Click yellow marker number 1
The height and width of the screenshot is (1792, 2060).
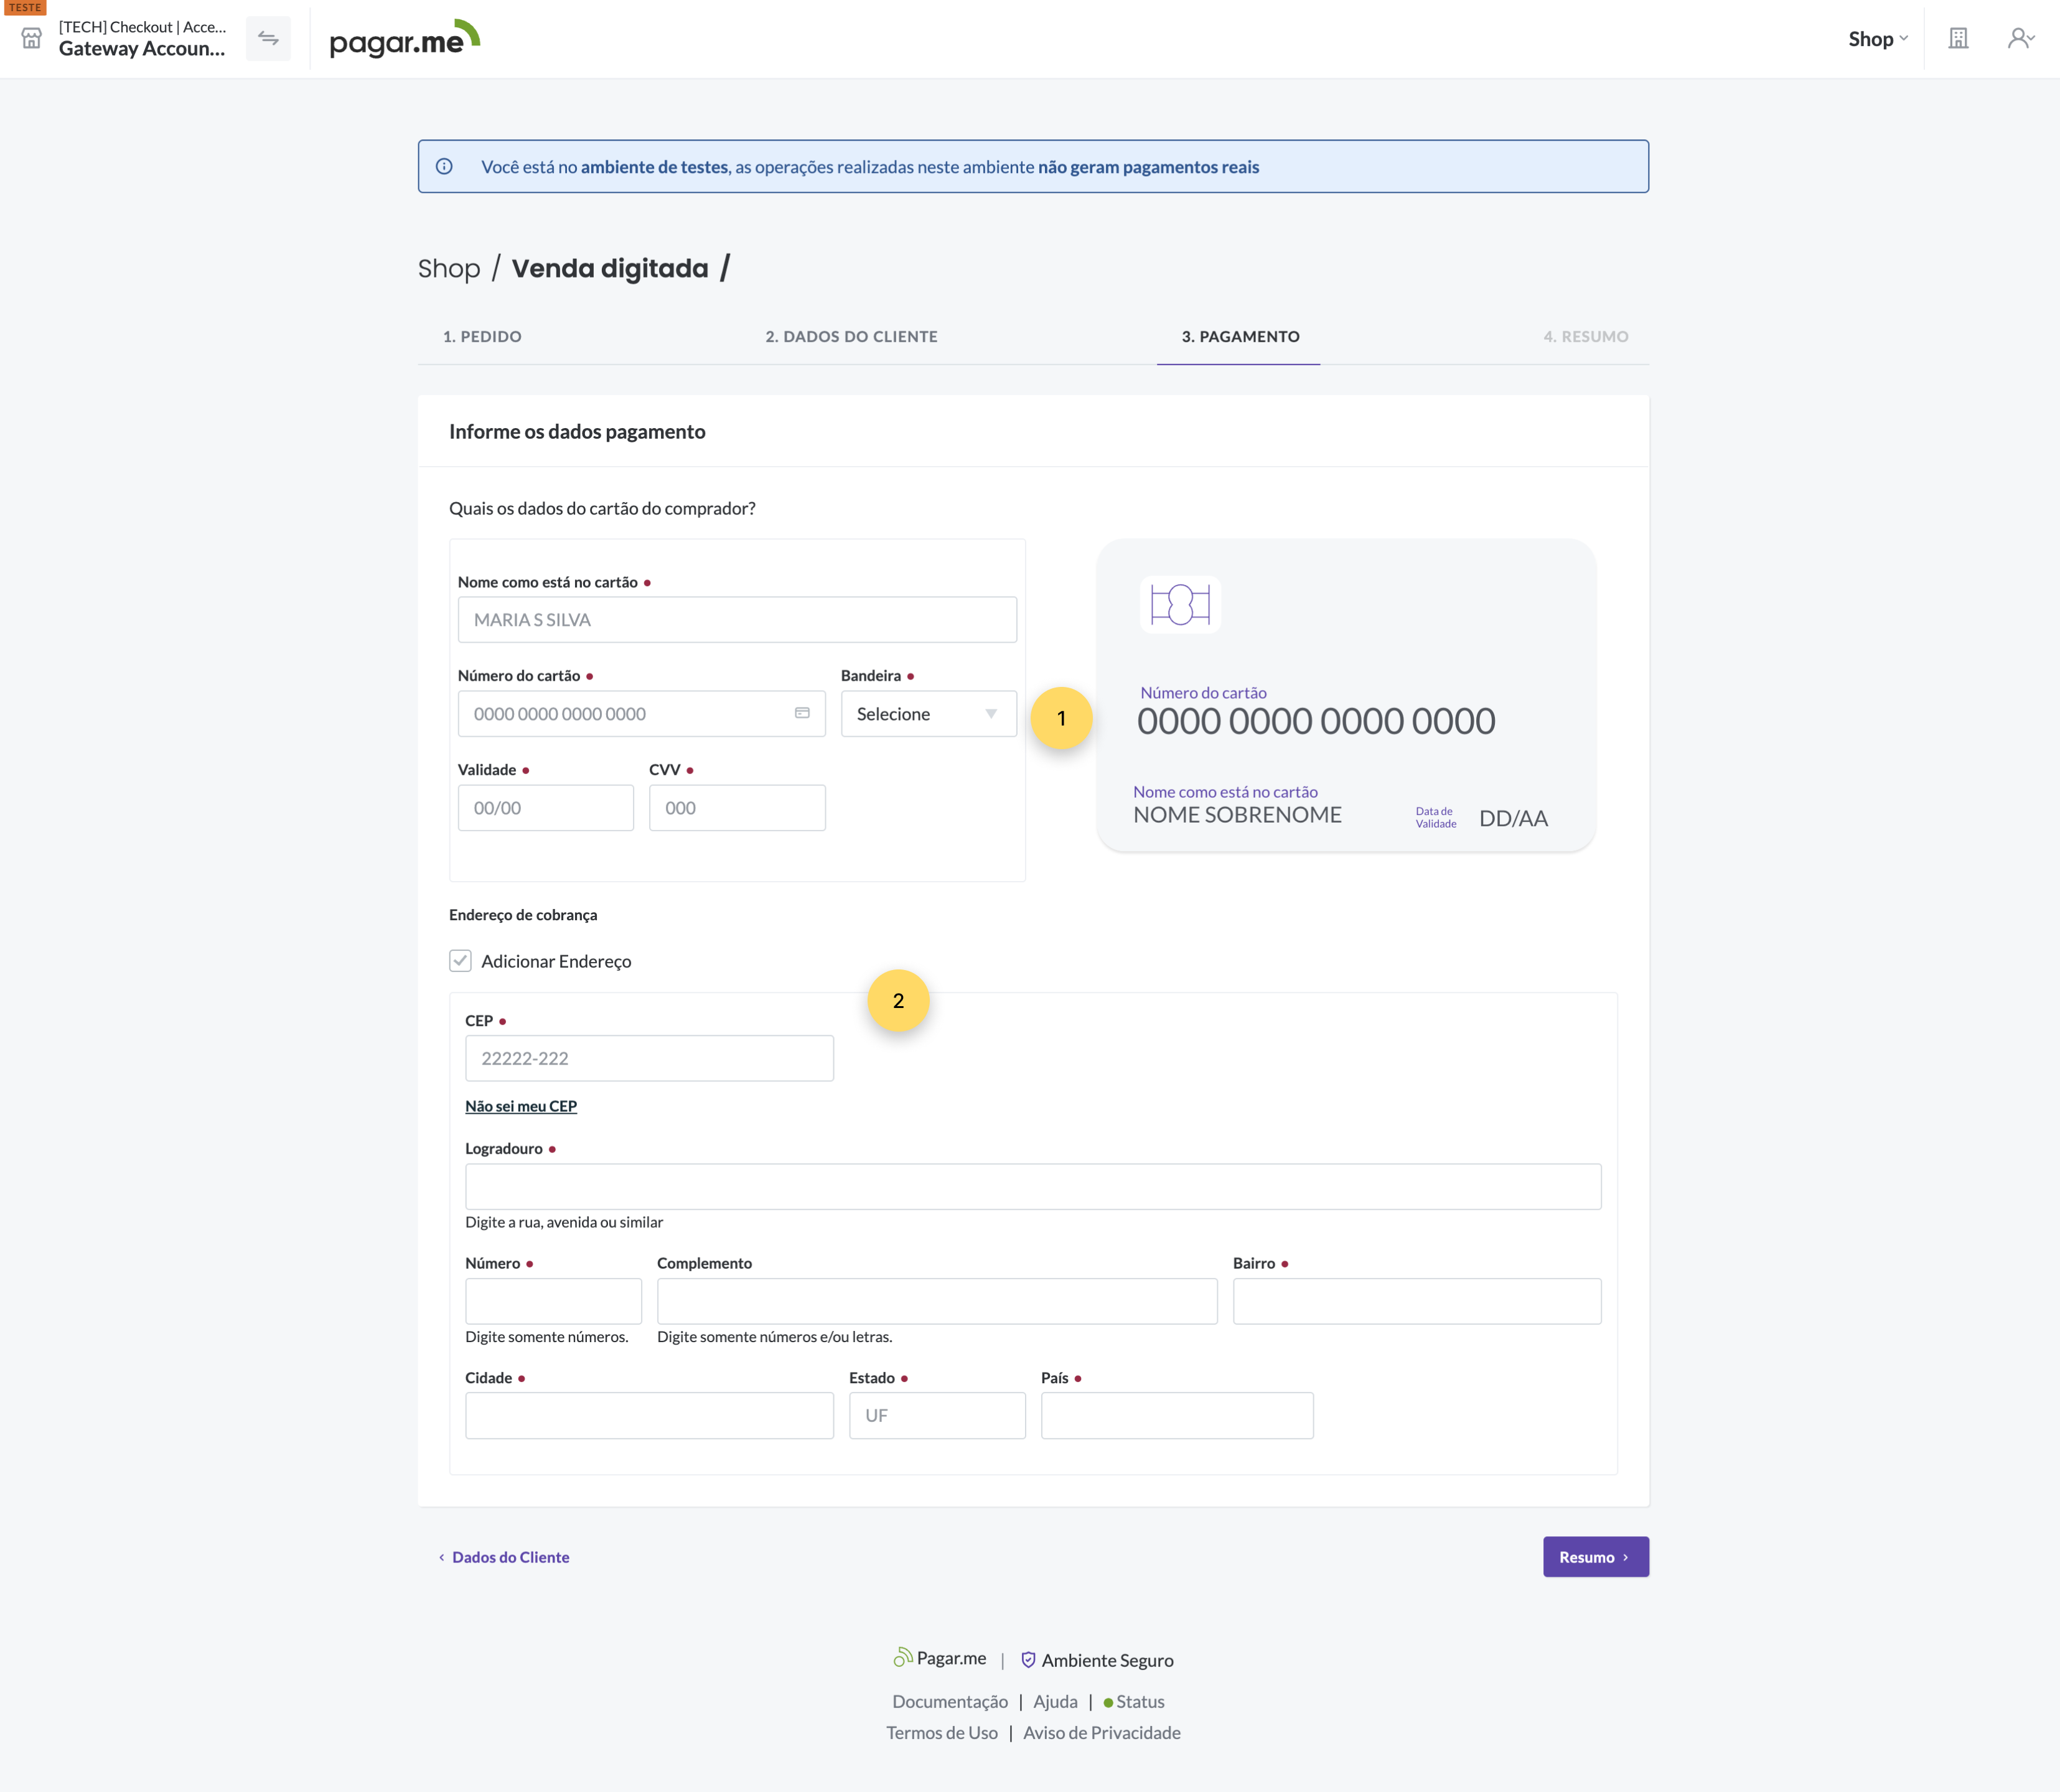click(x=1061, y=718)
